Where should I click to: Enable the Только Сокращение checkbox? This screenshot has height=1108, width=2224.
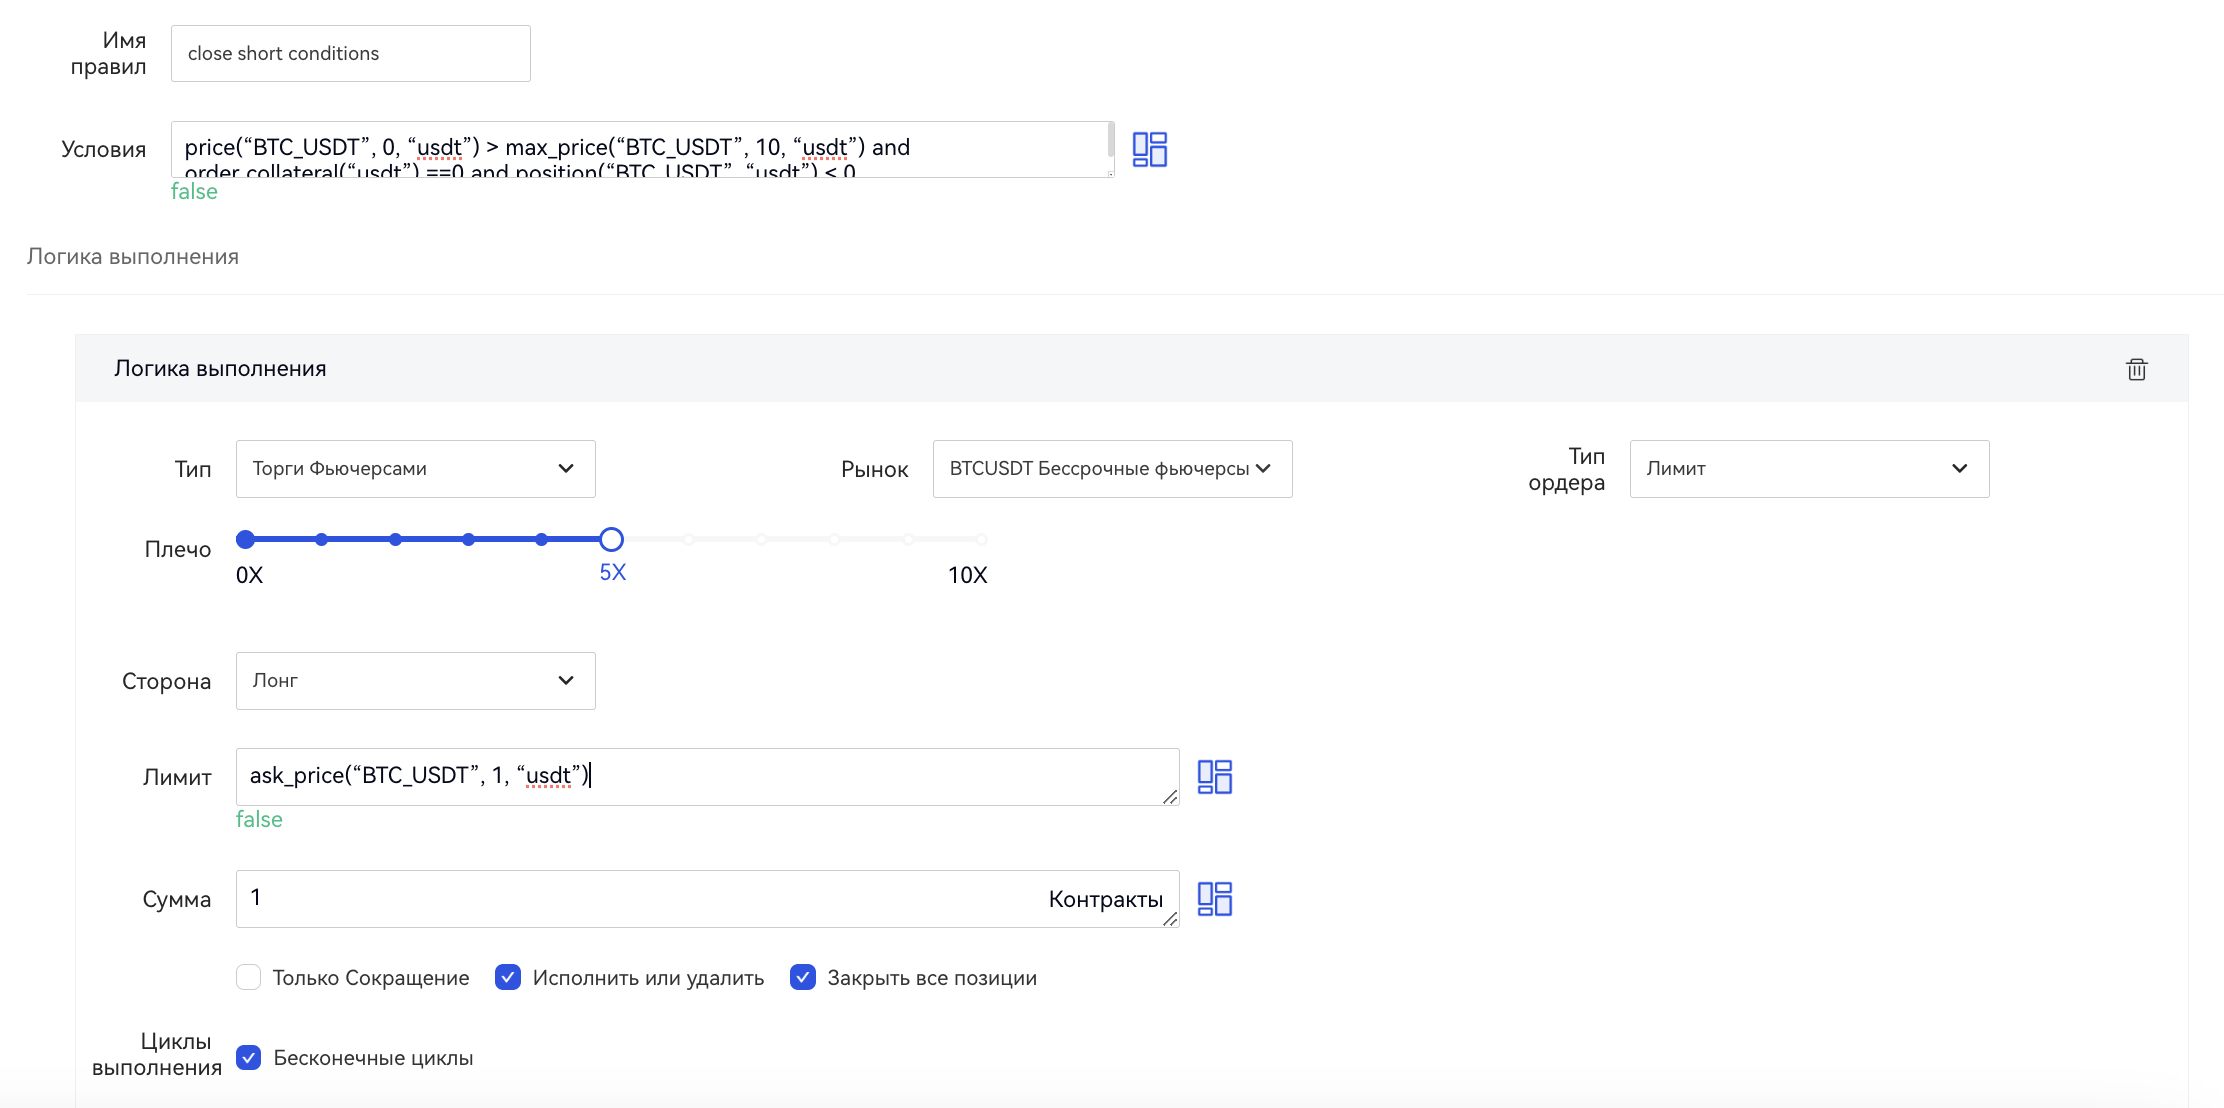[249, 977]
